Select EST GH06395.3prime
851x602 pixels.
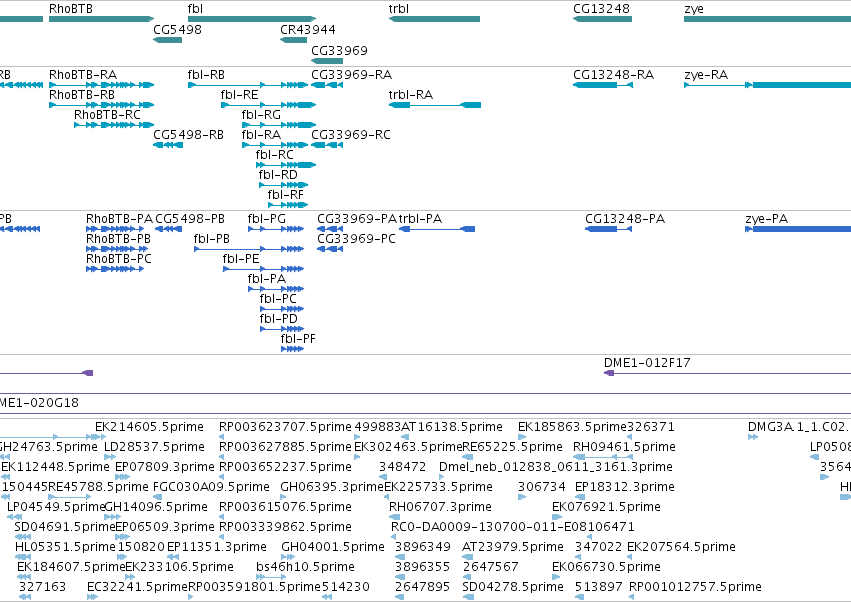pos(332,487)
